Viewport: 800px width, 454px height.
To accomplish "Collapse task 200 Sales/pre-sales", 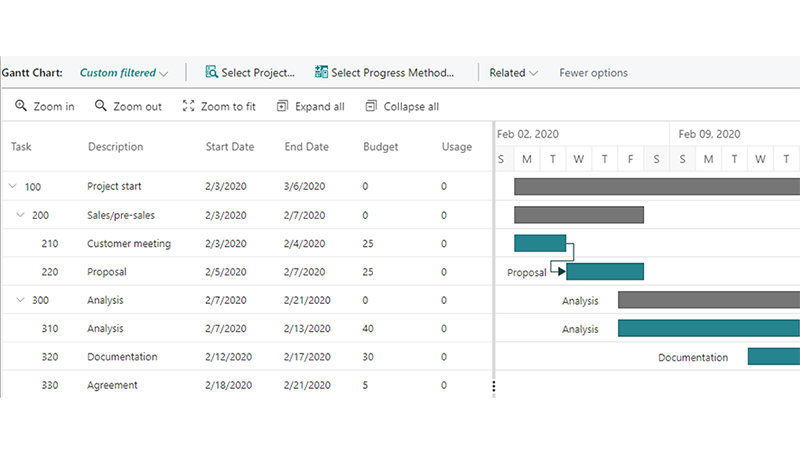I will coord(20,215).
